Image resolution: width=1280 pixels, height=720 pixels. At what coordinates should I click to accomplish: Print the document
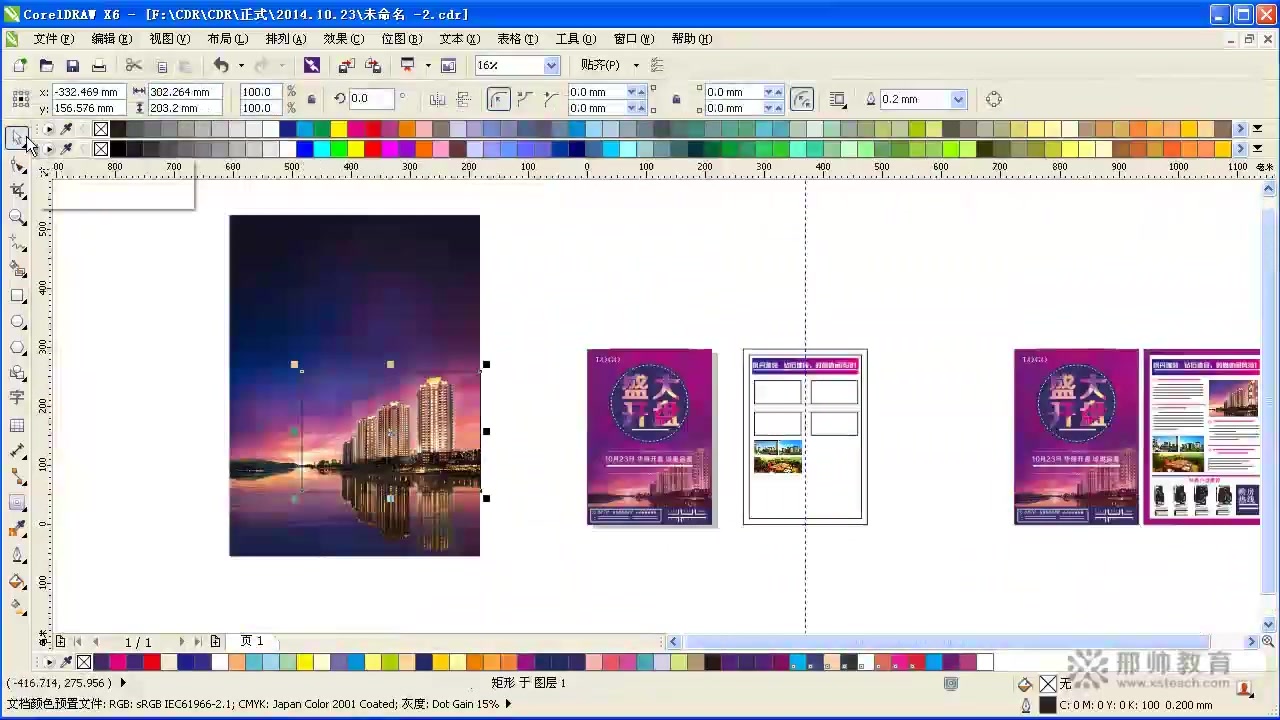pos(98,65)
